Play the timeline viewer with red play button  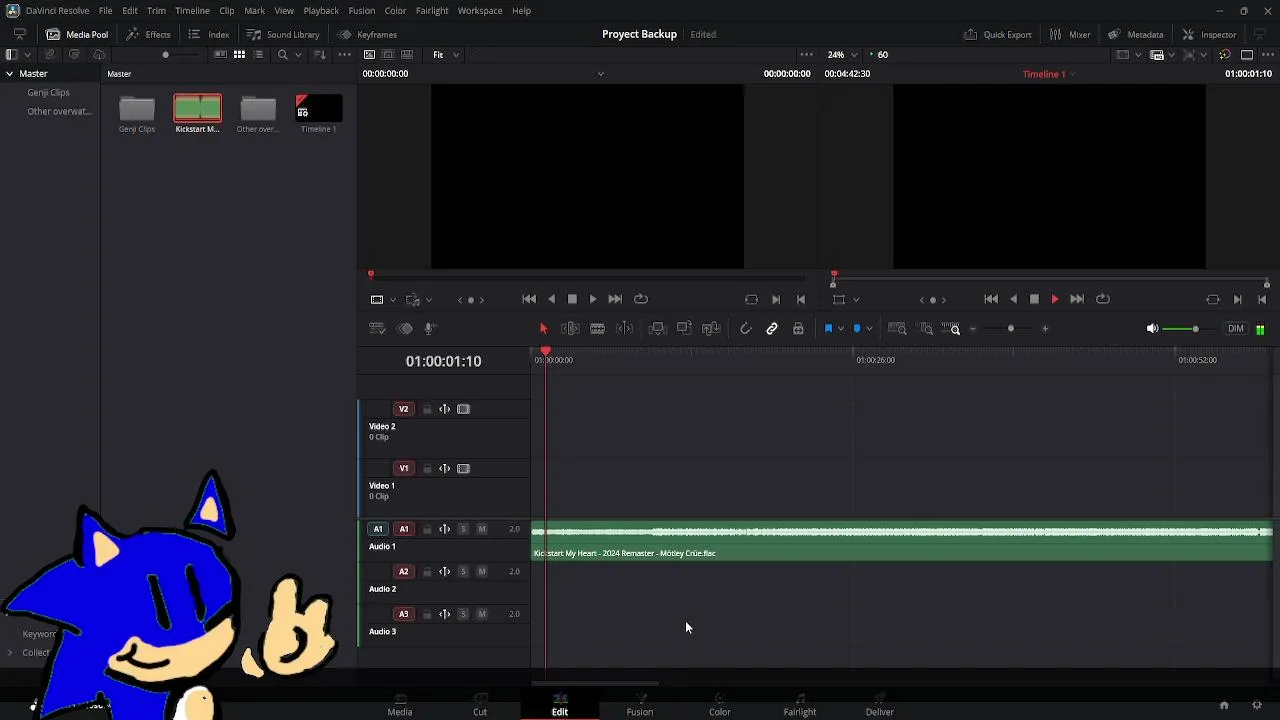(x=1054, y=299)
